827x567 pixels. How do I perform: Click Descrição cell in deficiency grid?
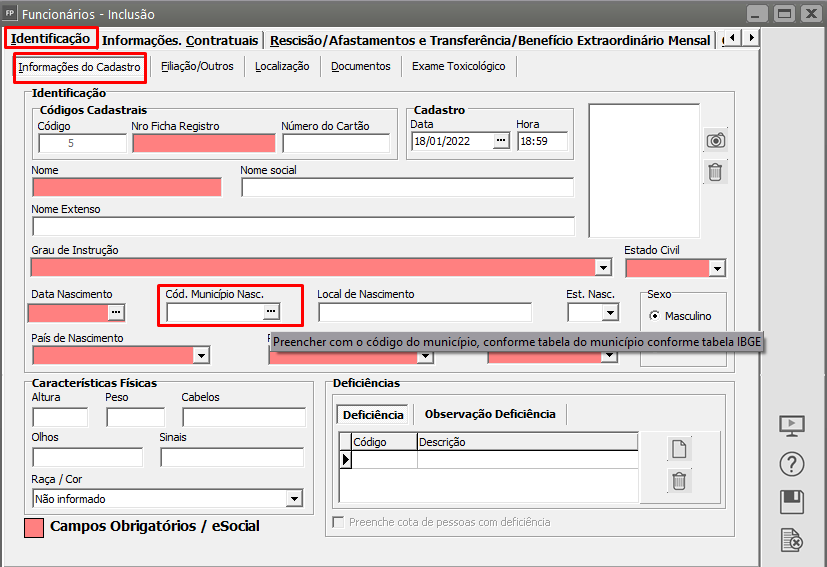(x=527, y=459)
